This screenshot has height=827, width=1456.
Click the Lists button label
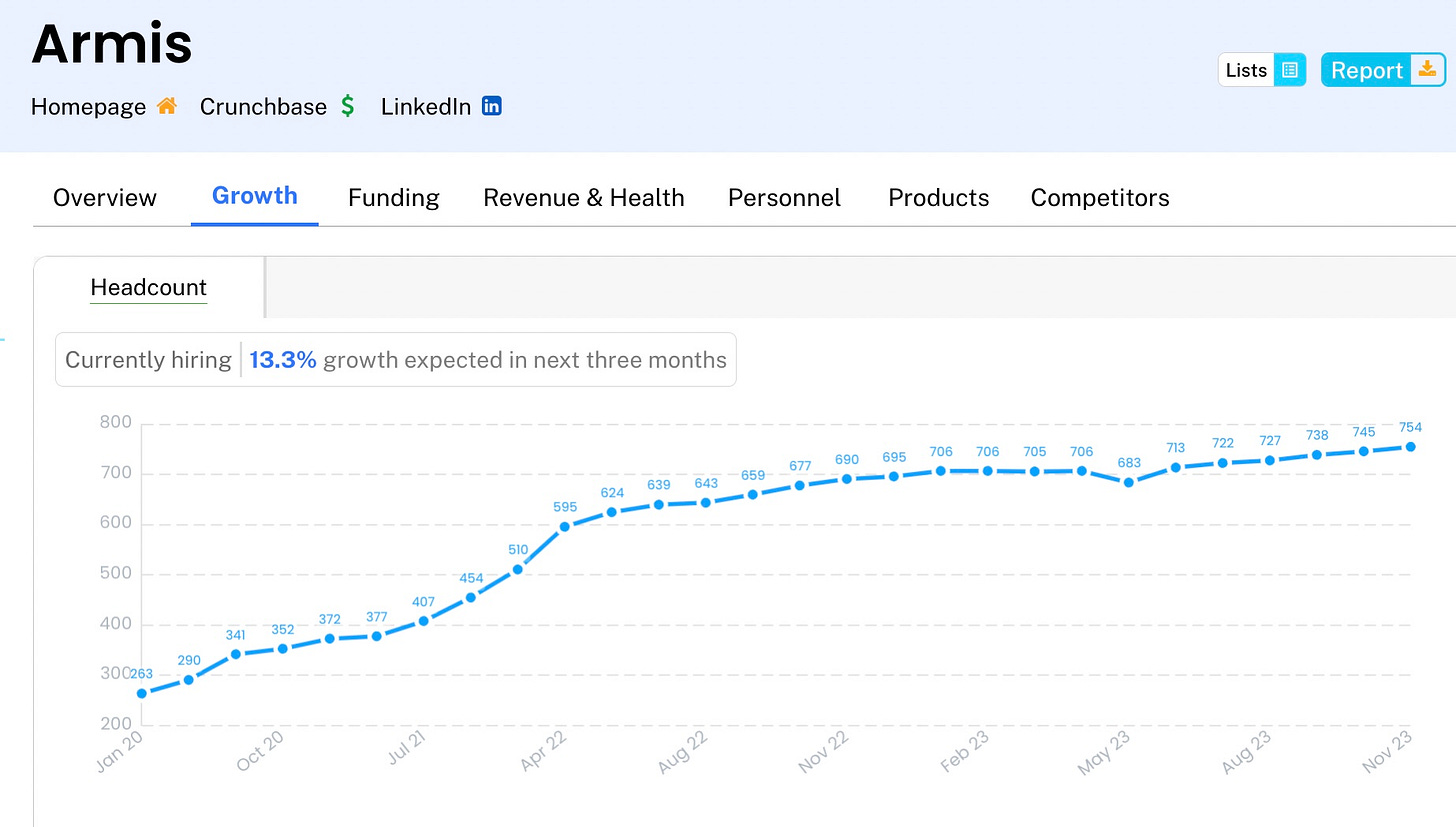click(x=1246, y=70)
